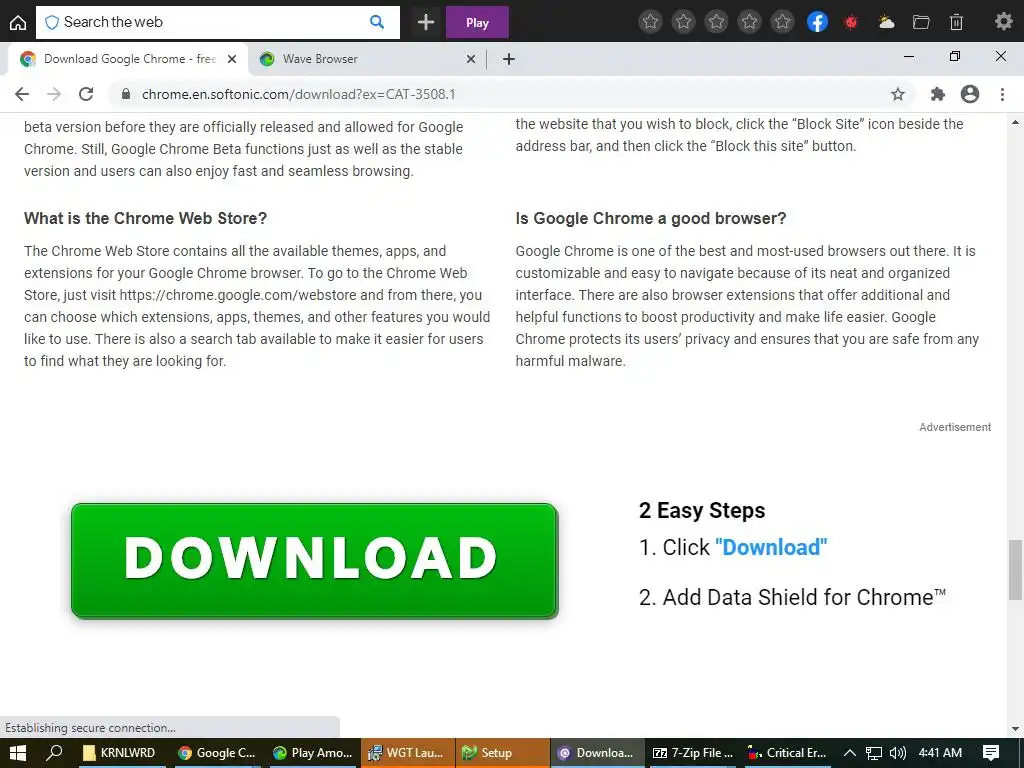
Task: Open a new browser tab
Action: tap(509, 59)
